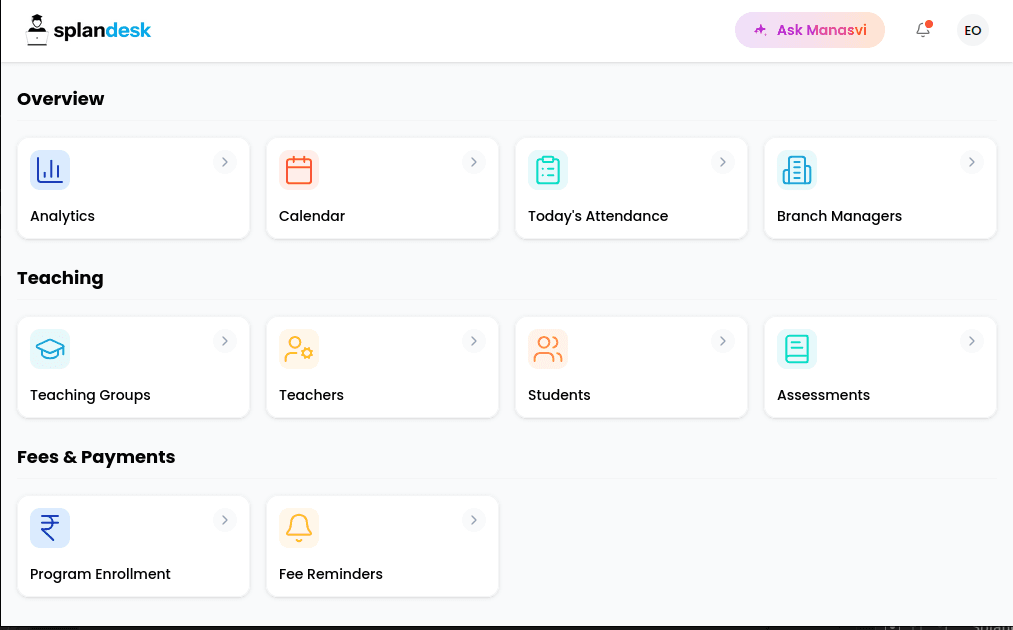Expand the Branch Managers card chevron

coord(971,162)
